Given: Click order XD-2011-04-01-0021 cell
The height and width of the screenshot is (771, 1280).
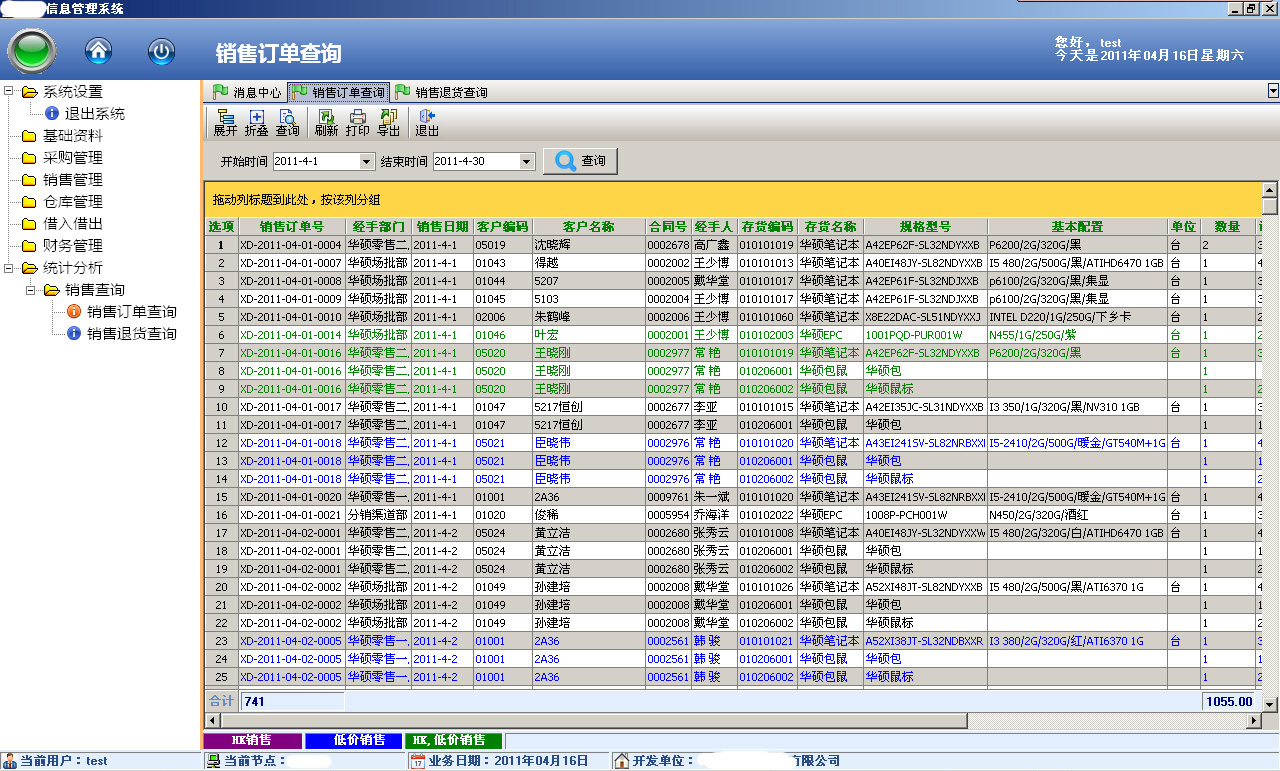Looking at the screenshot, I should pyautogui.click(x=291, y=515).
